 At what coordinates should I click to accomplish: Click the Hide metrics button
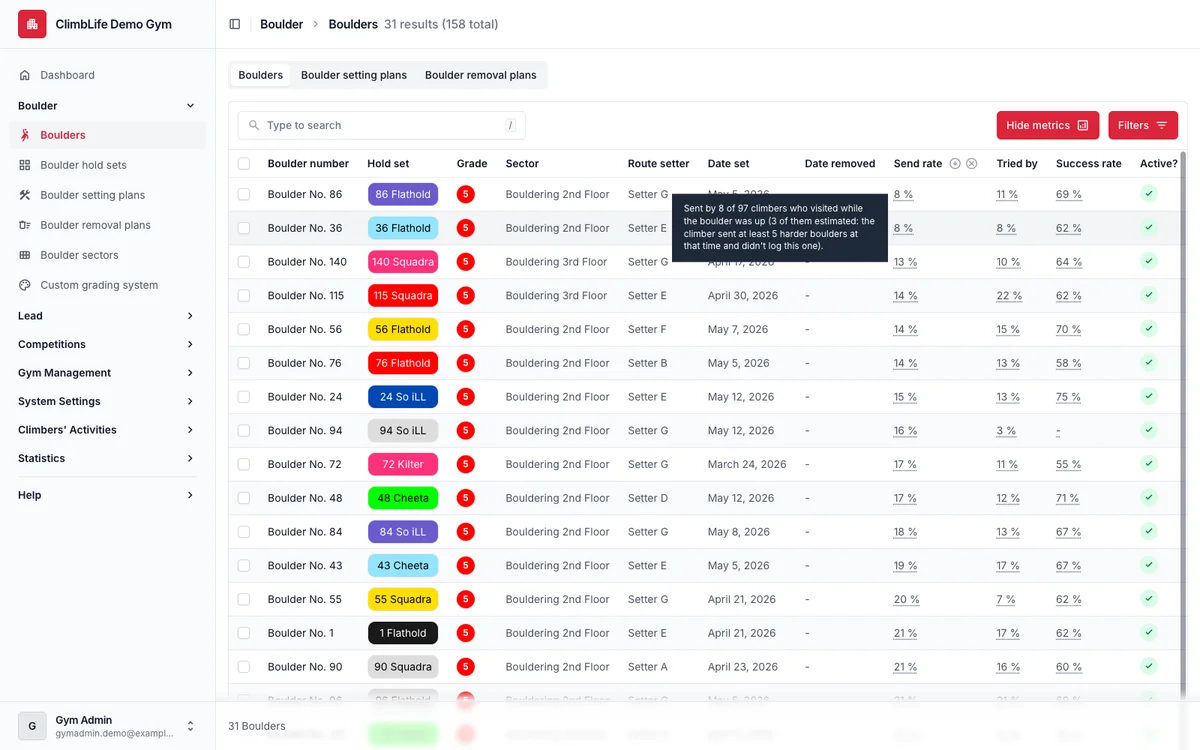pyautogui.click(x=1047, y=125)
